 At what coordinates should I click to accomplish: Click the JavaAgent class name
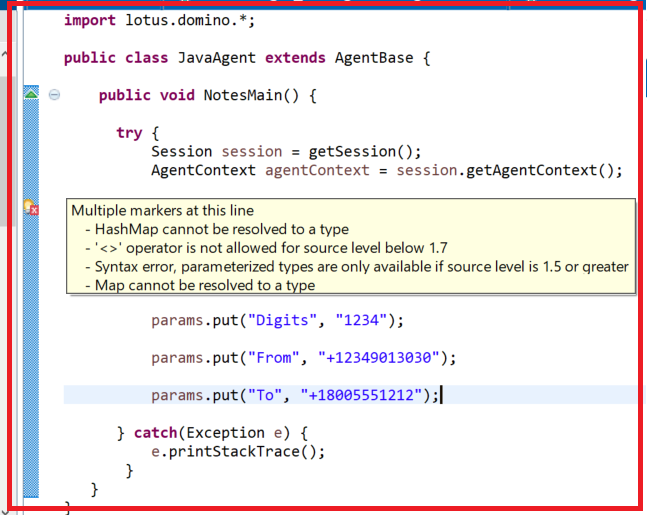coord(217,58)
